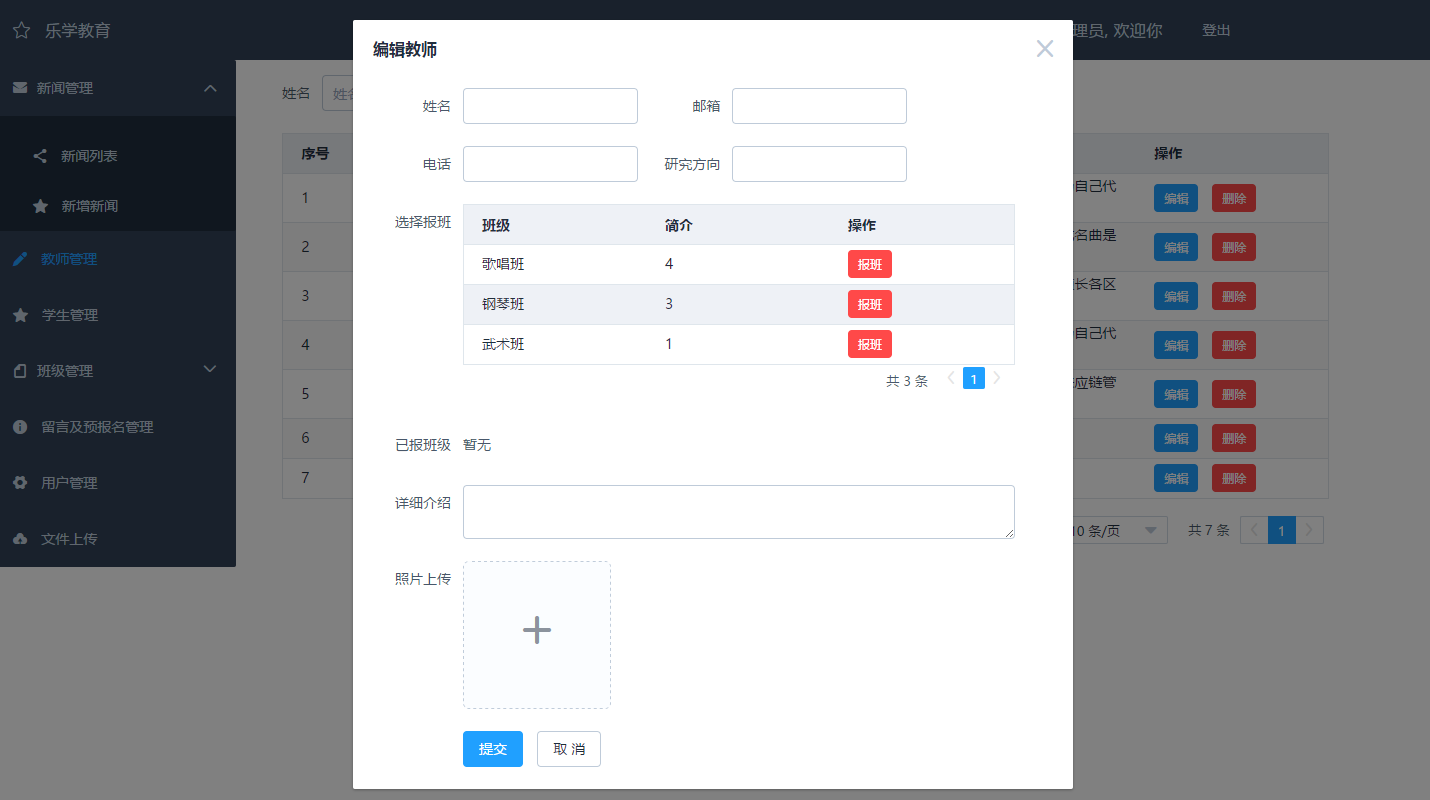
Task: Click the 删除 button in row 1
Action: pos(1234,198)
